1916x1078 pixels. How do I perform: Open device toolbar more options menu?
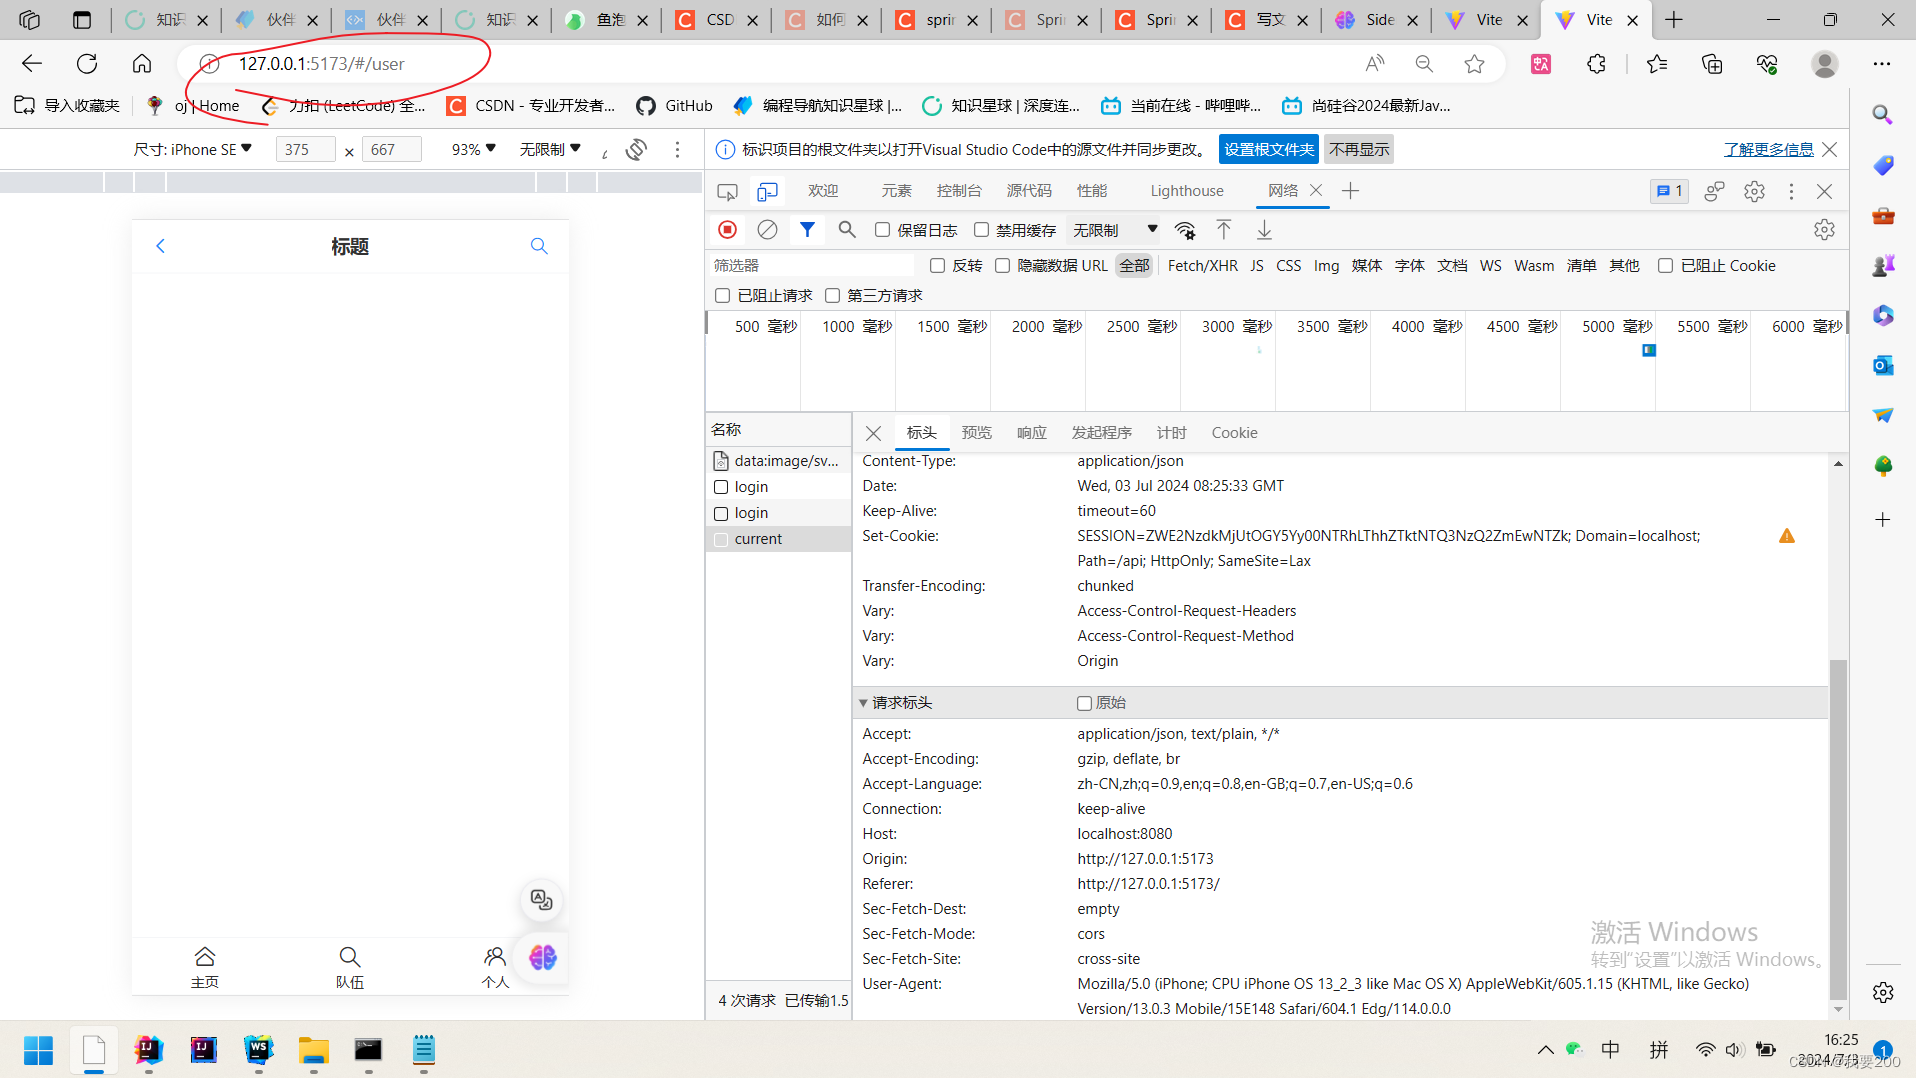click(x=678, y=150)
